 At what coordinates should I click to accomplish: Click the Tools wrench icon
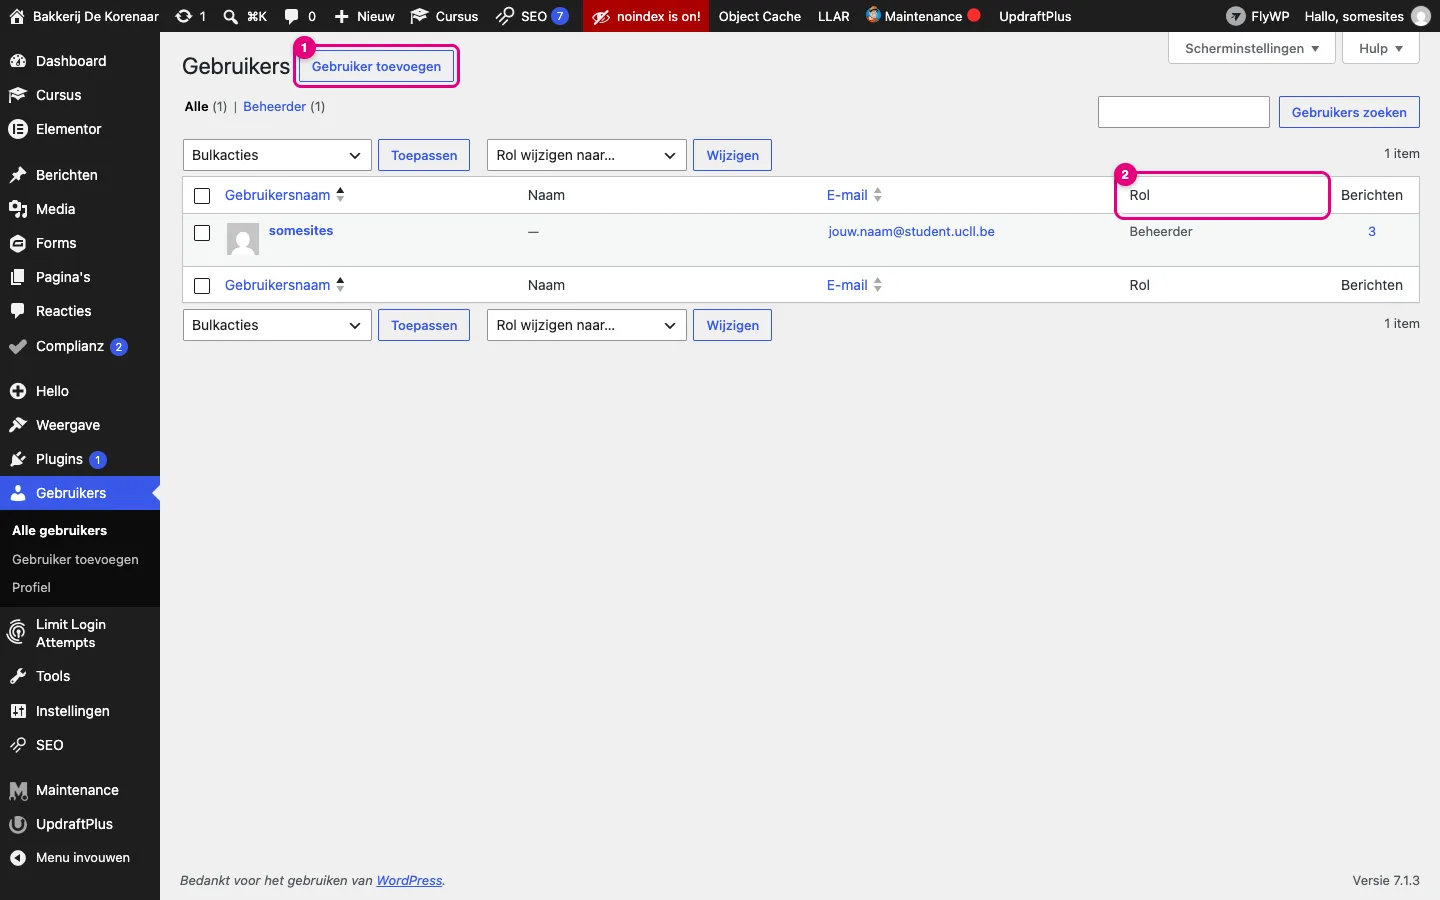[x=18, y=676]
